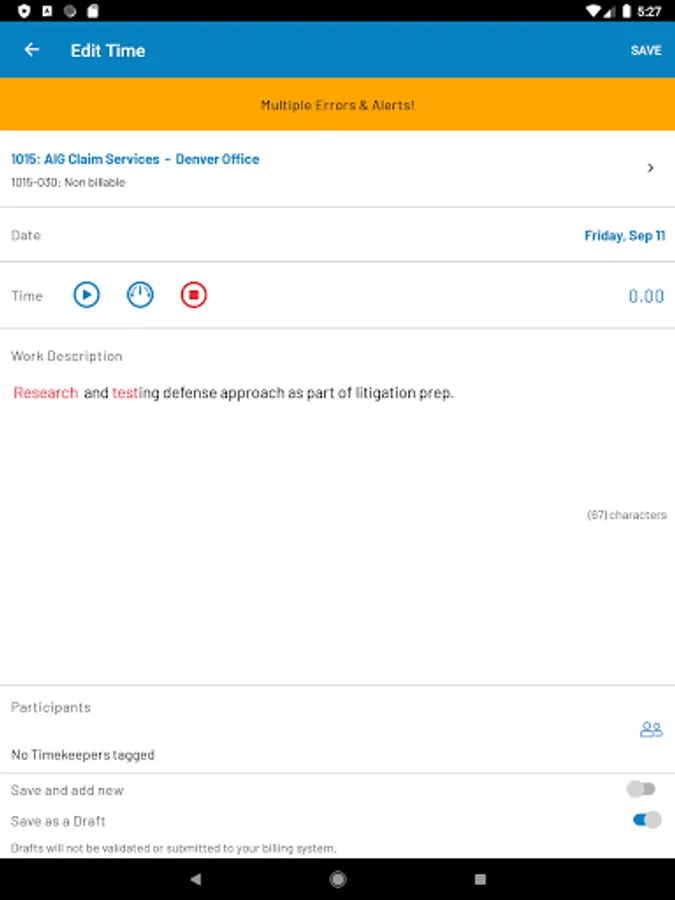This screenshot has width=675, height=900.
Task: Tap the Android home circle button
Action: 338,879
